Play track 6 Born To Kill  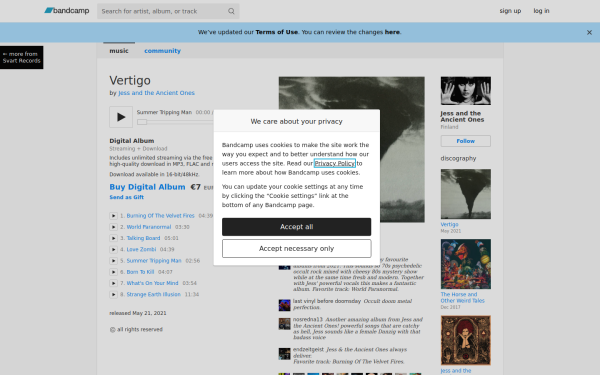tap(113, 272)
